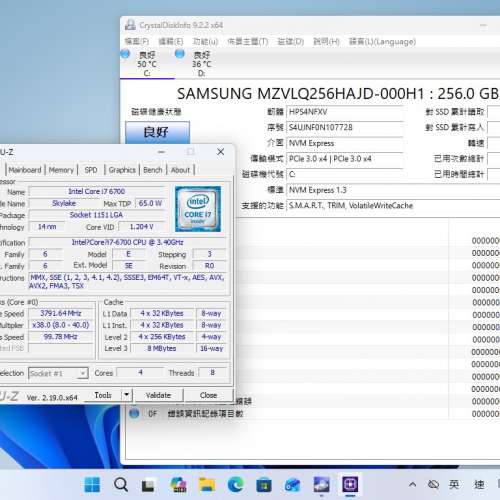Open the Windows Start menu
This screenshot has height=500, width=500.
coord(92,484)
